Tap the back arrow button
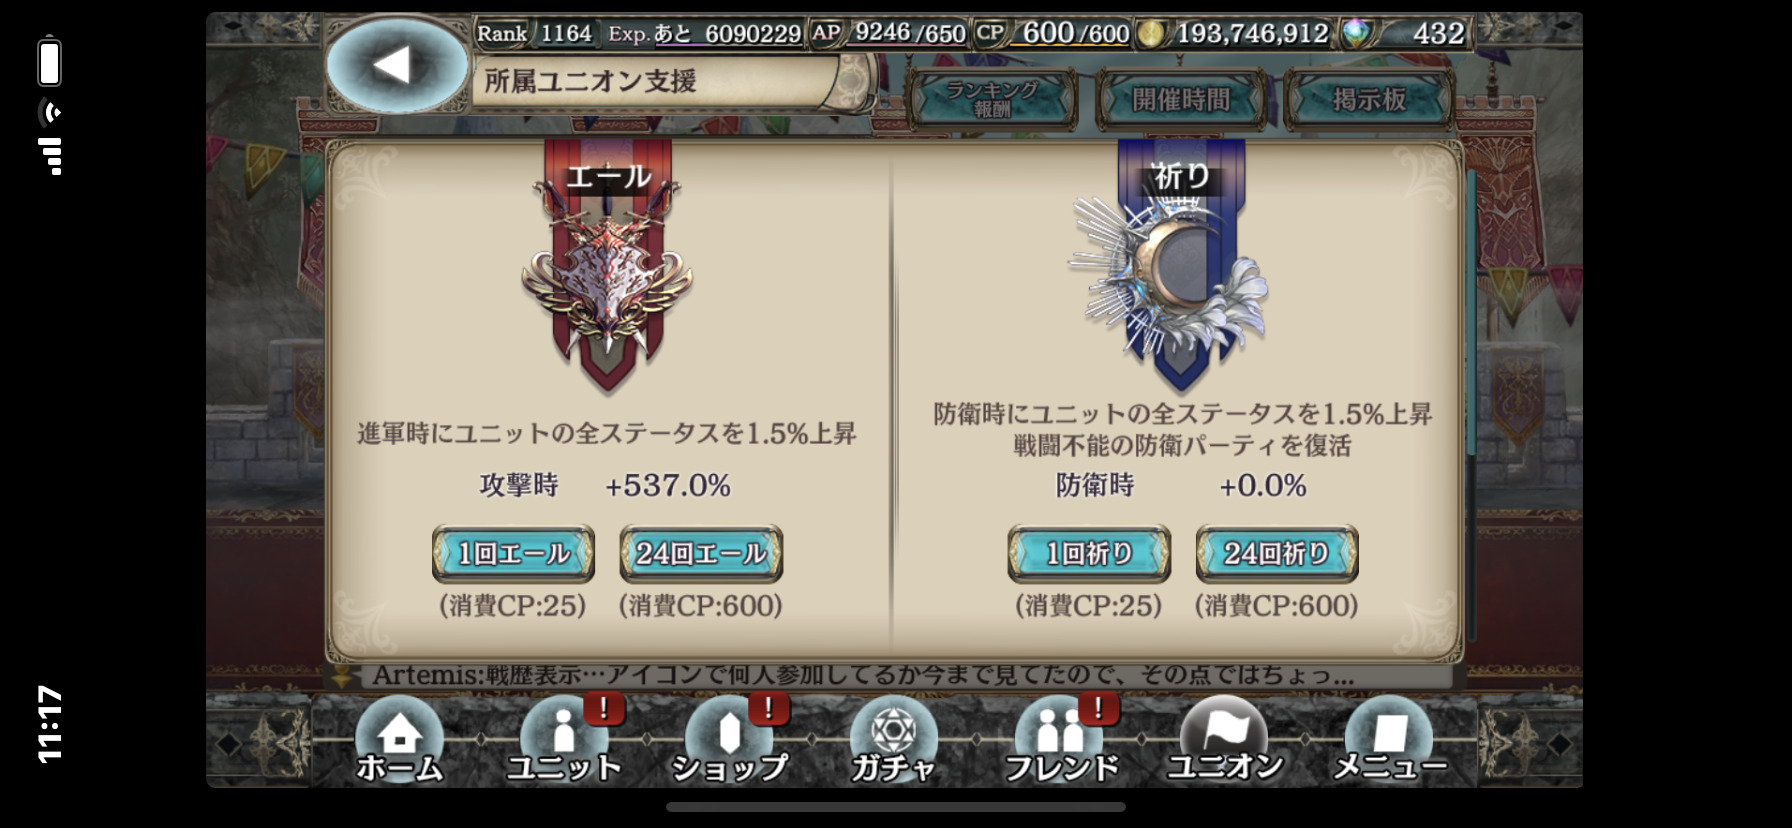This screenshot has height=828, width=1792. coord(397,65)
